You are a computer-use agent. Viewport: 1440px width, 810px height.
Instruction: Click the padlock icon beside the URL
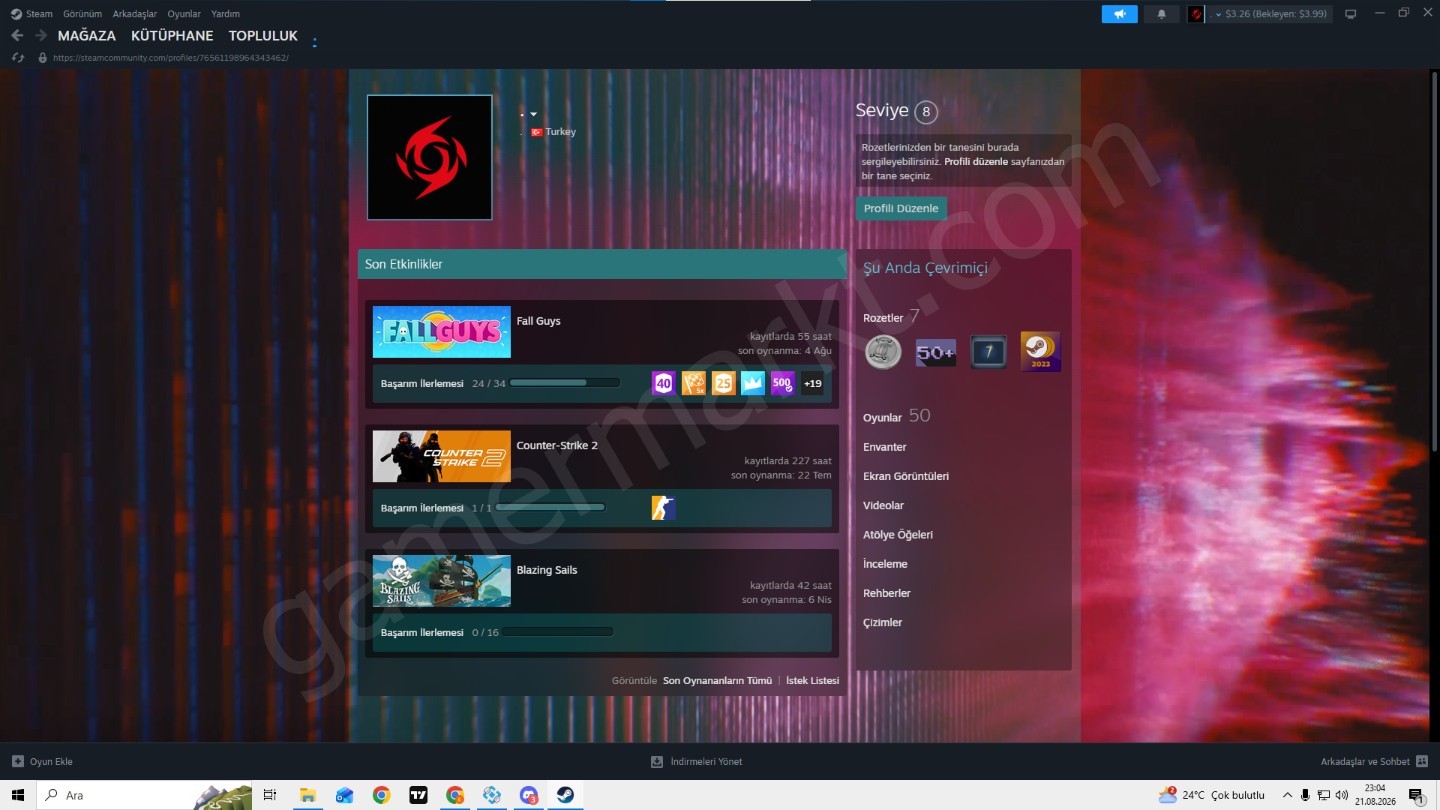point(42,58)
